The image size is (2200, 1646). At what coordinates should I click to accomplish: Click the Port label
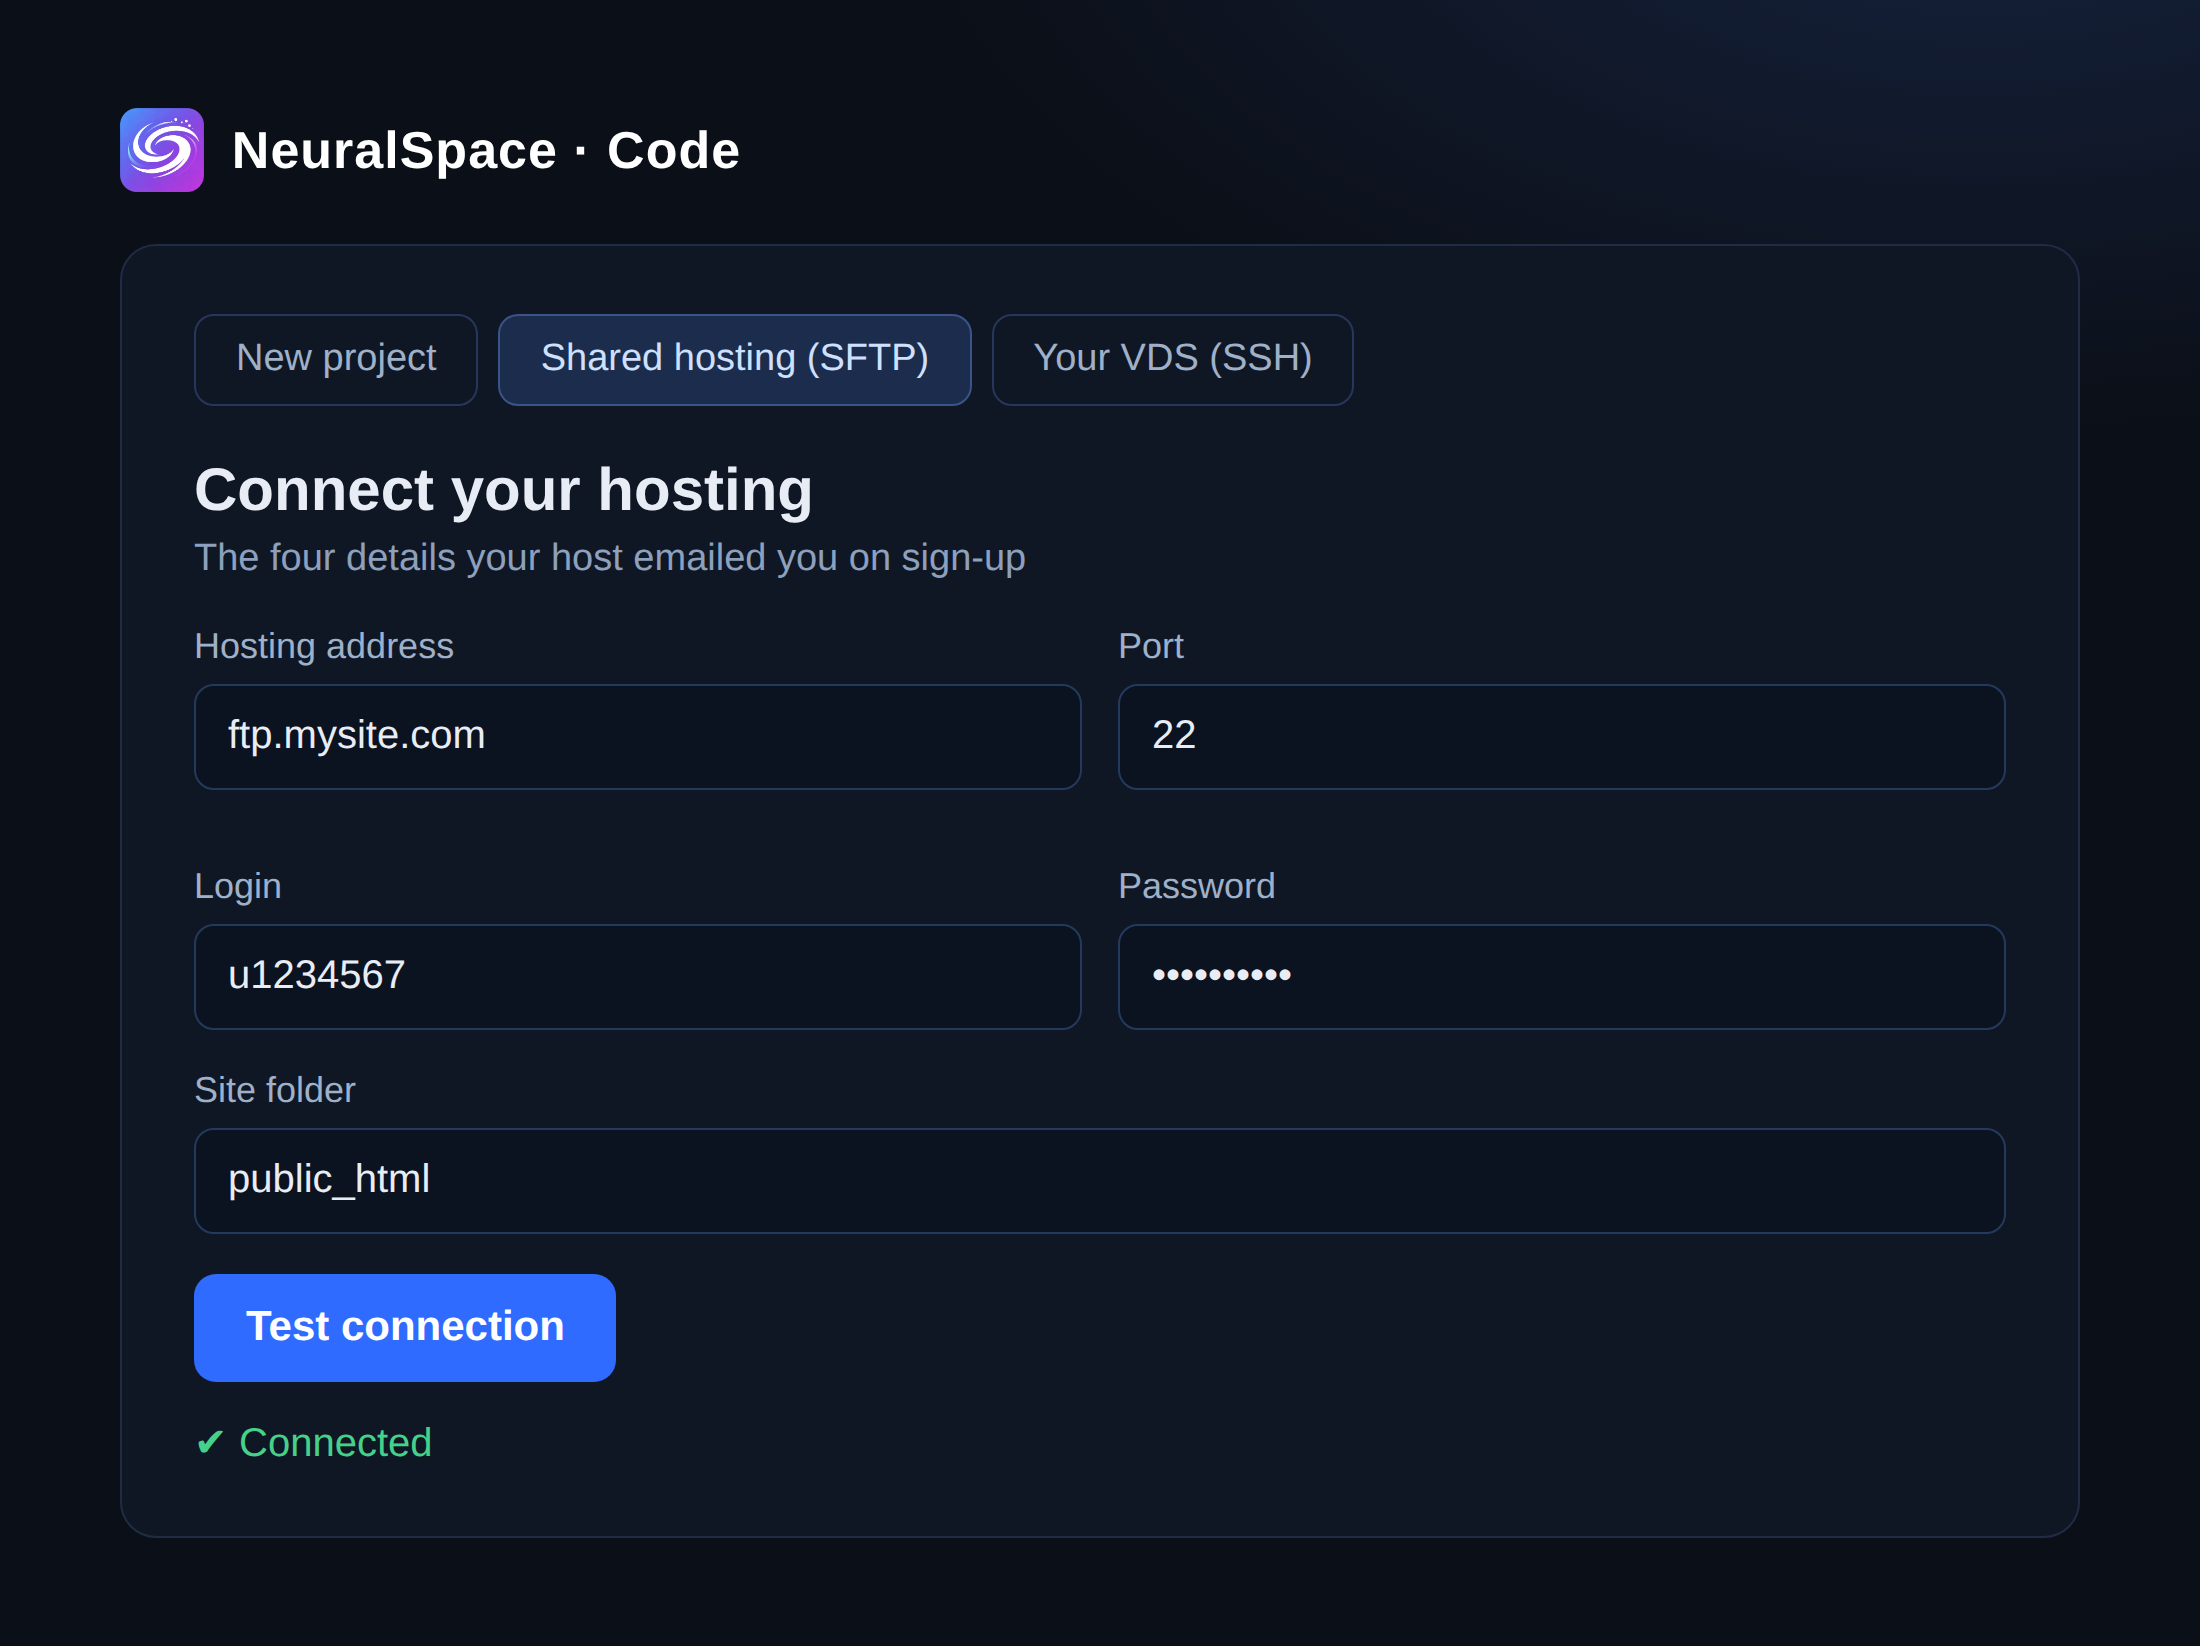(1151, 646)
